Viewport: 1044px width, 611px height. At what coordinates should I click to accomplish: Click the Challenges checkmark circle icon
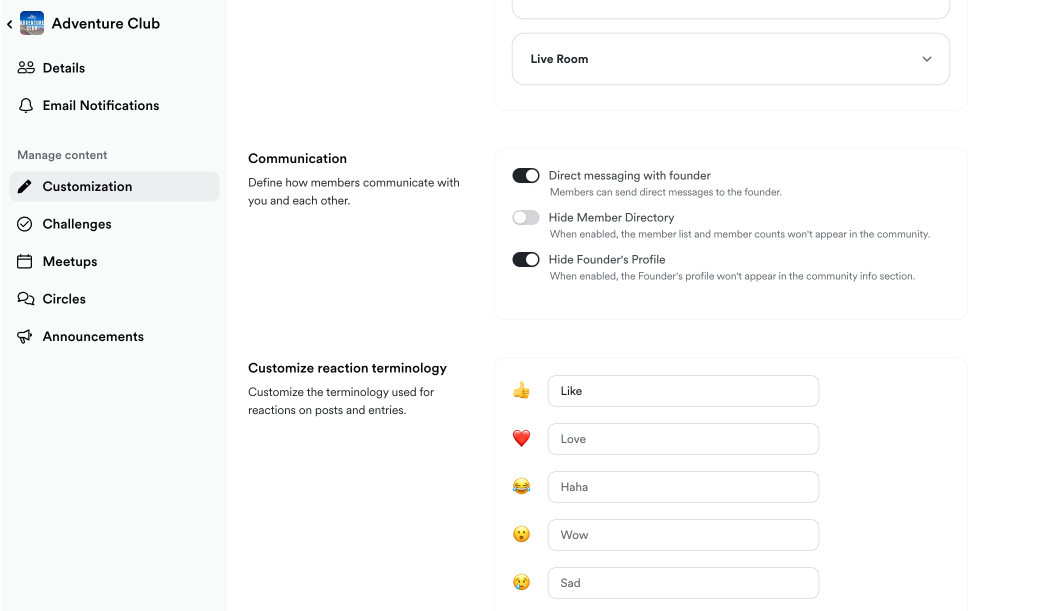tap(26, 224)
